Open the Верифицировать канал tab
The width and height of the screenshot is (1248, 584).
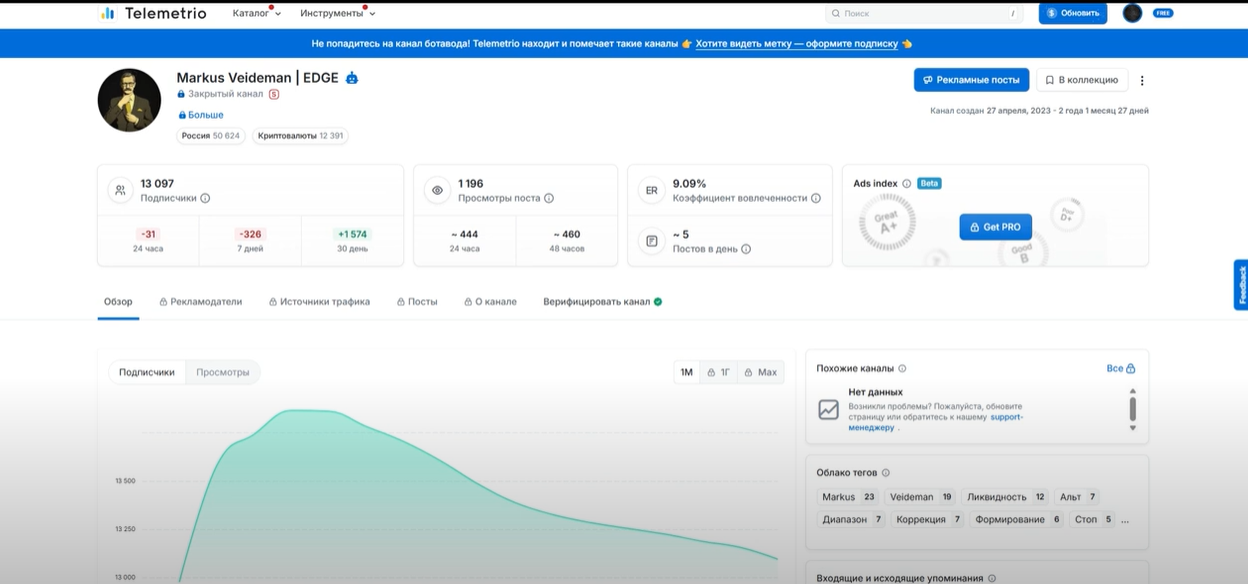[603, 301]
